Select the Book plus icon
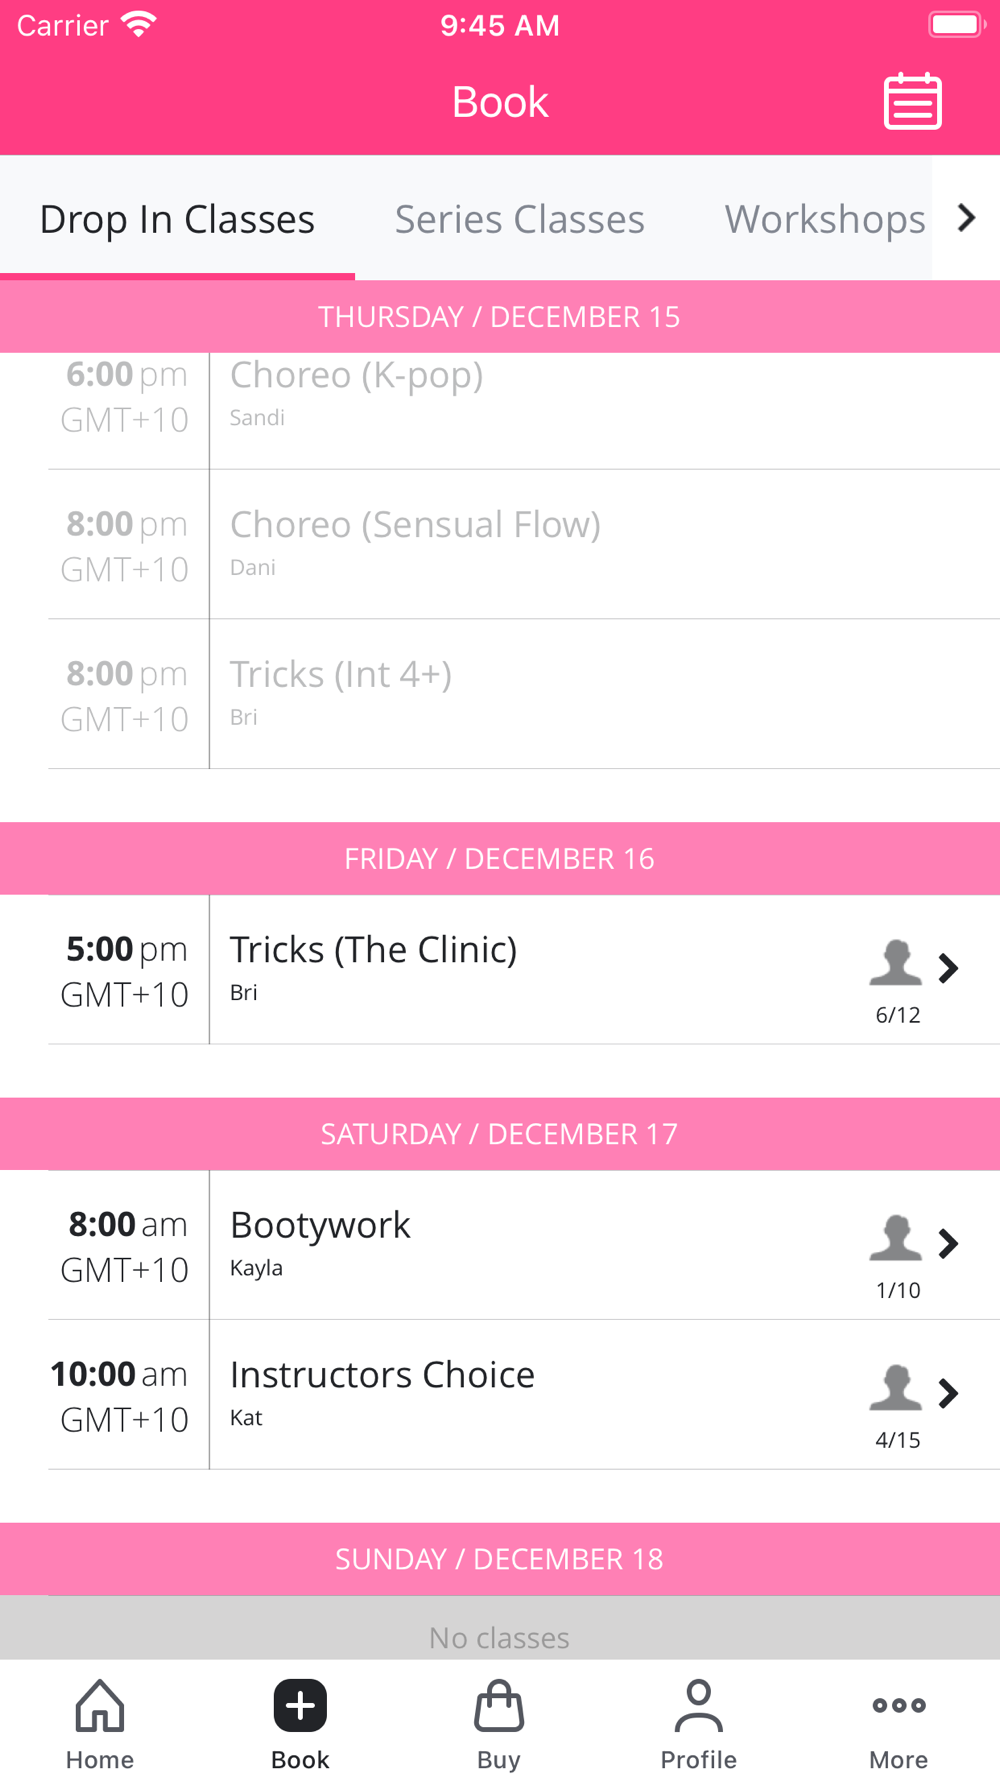Screen dimensions: 1000x1778 [300, 1705]
